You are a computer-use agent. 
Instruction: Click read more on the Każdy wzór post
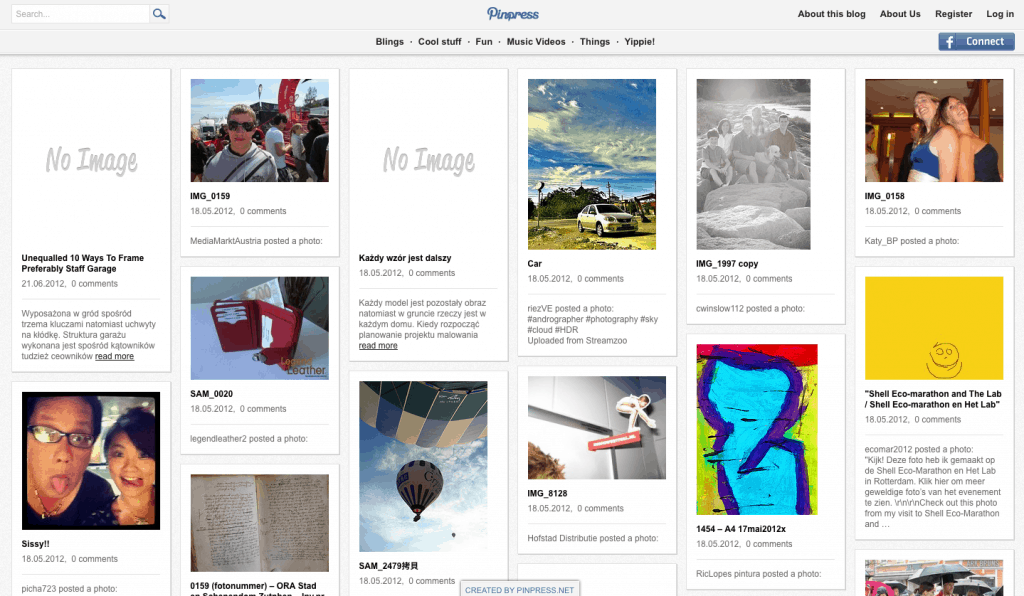[x=378, y=346]
